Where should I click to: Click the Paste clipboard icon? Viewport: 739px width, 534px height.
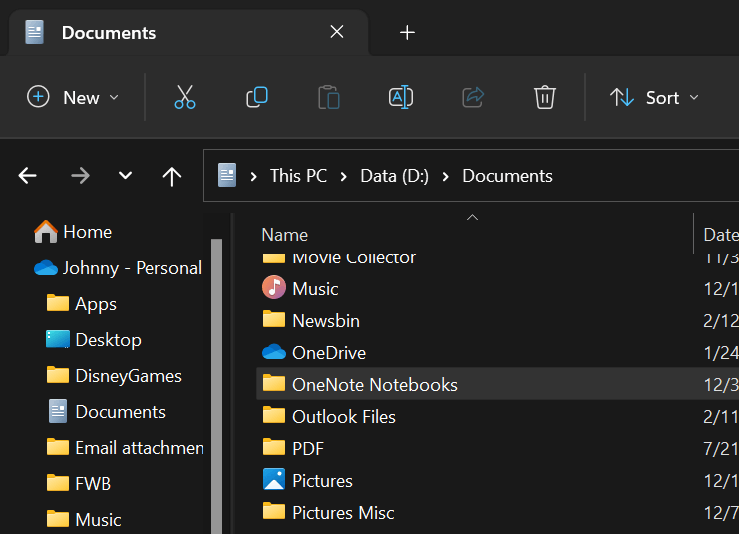329,97
